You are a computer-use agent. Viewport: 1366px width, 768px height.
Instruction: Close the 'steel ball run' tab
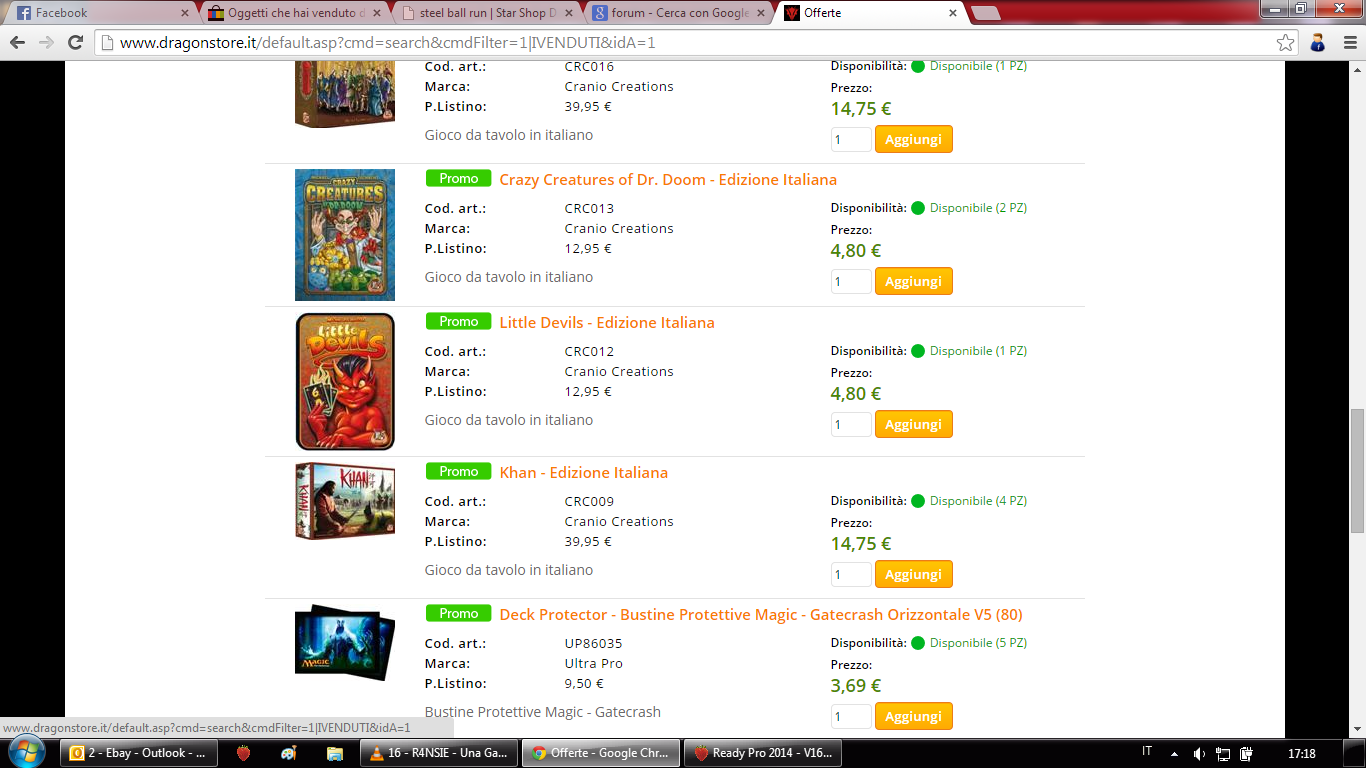point(568,14)
